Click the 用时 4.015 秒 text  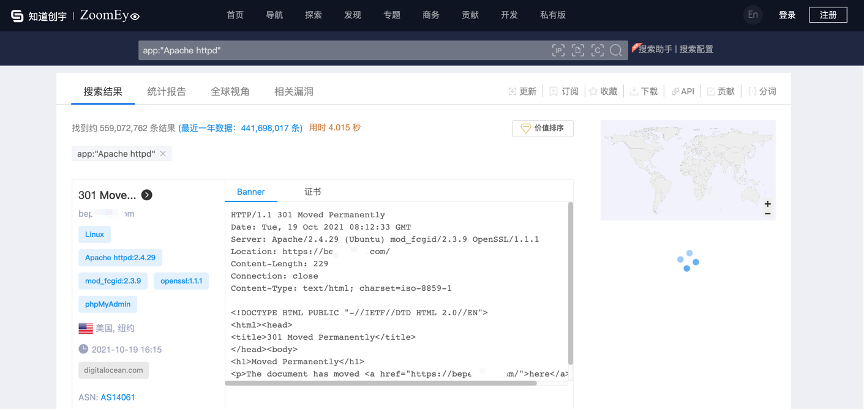pos(335,128)
